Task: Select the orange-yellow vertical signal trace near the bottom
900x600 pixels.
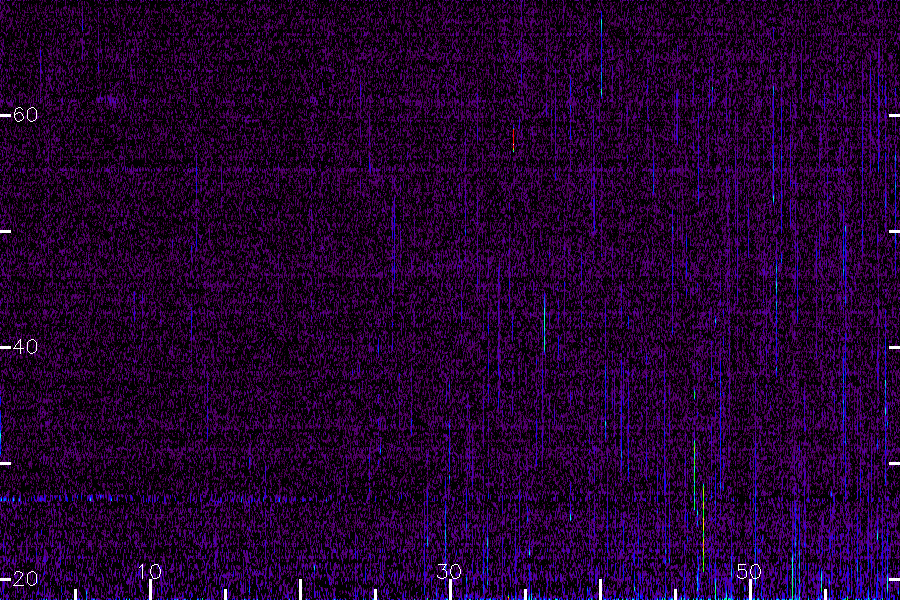Action: point(703,528)
